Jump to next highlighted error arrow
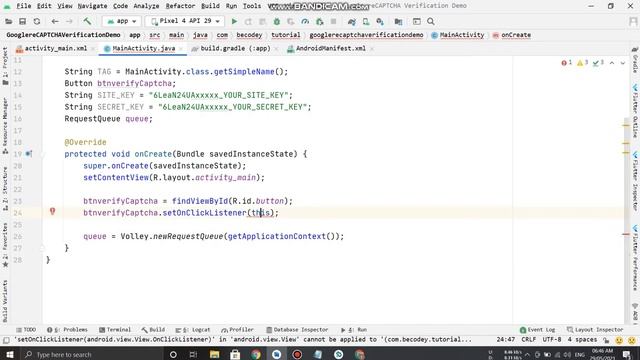640x360 pixels. point(623,63)
